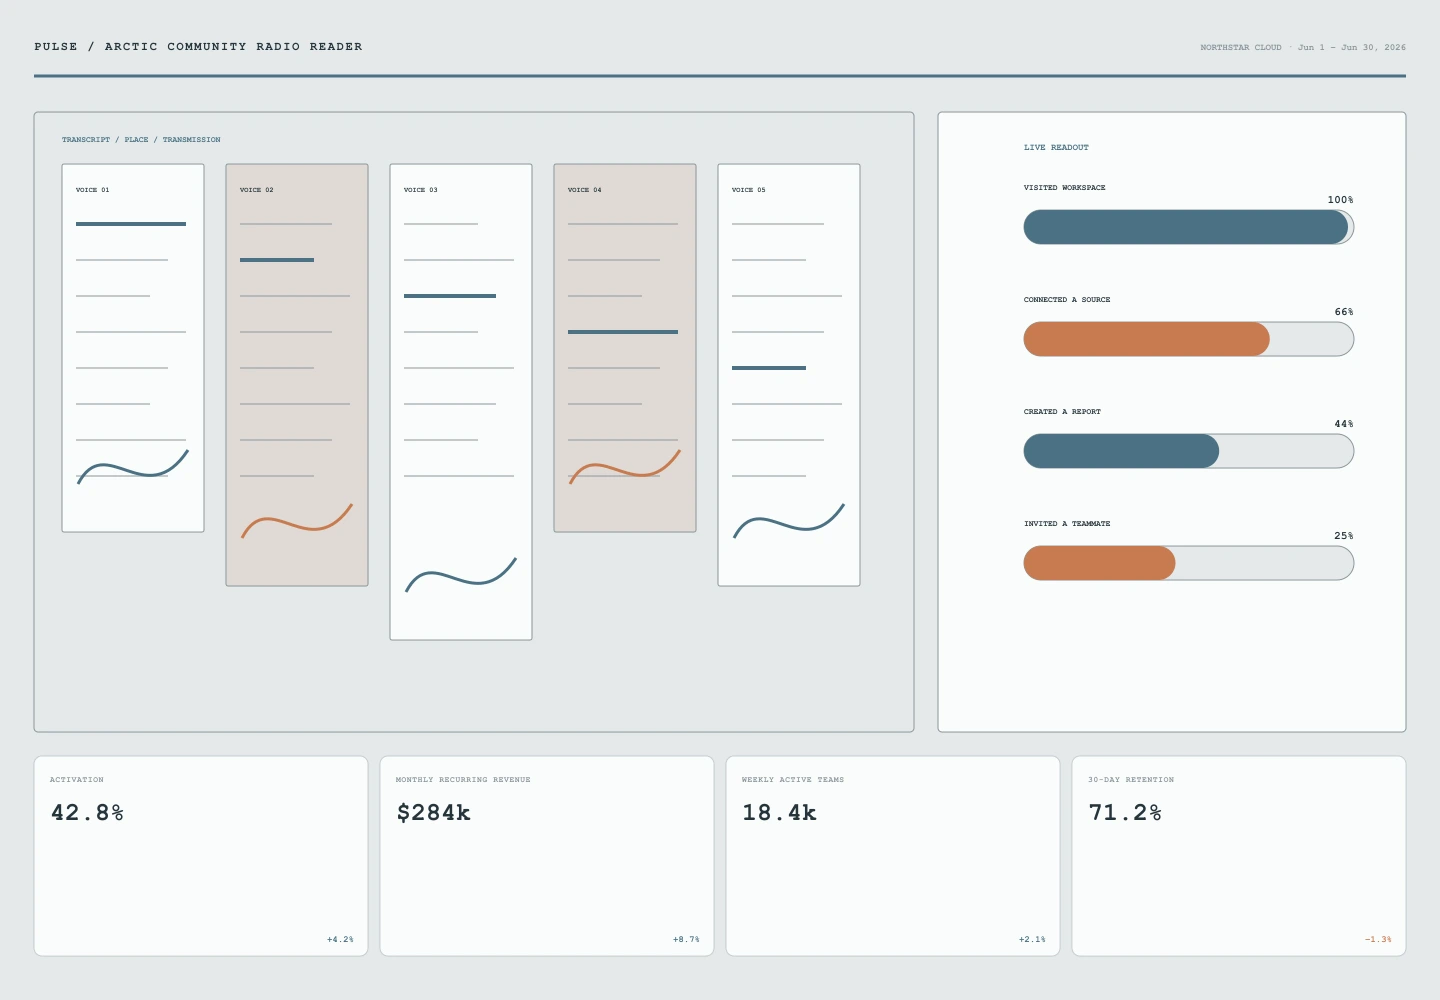Screen dimensions: 1440x1000
Task: Click the Invited a Teammate progress bar
Action: [x=1189, y=563]
